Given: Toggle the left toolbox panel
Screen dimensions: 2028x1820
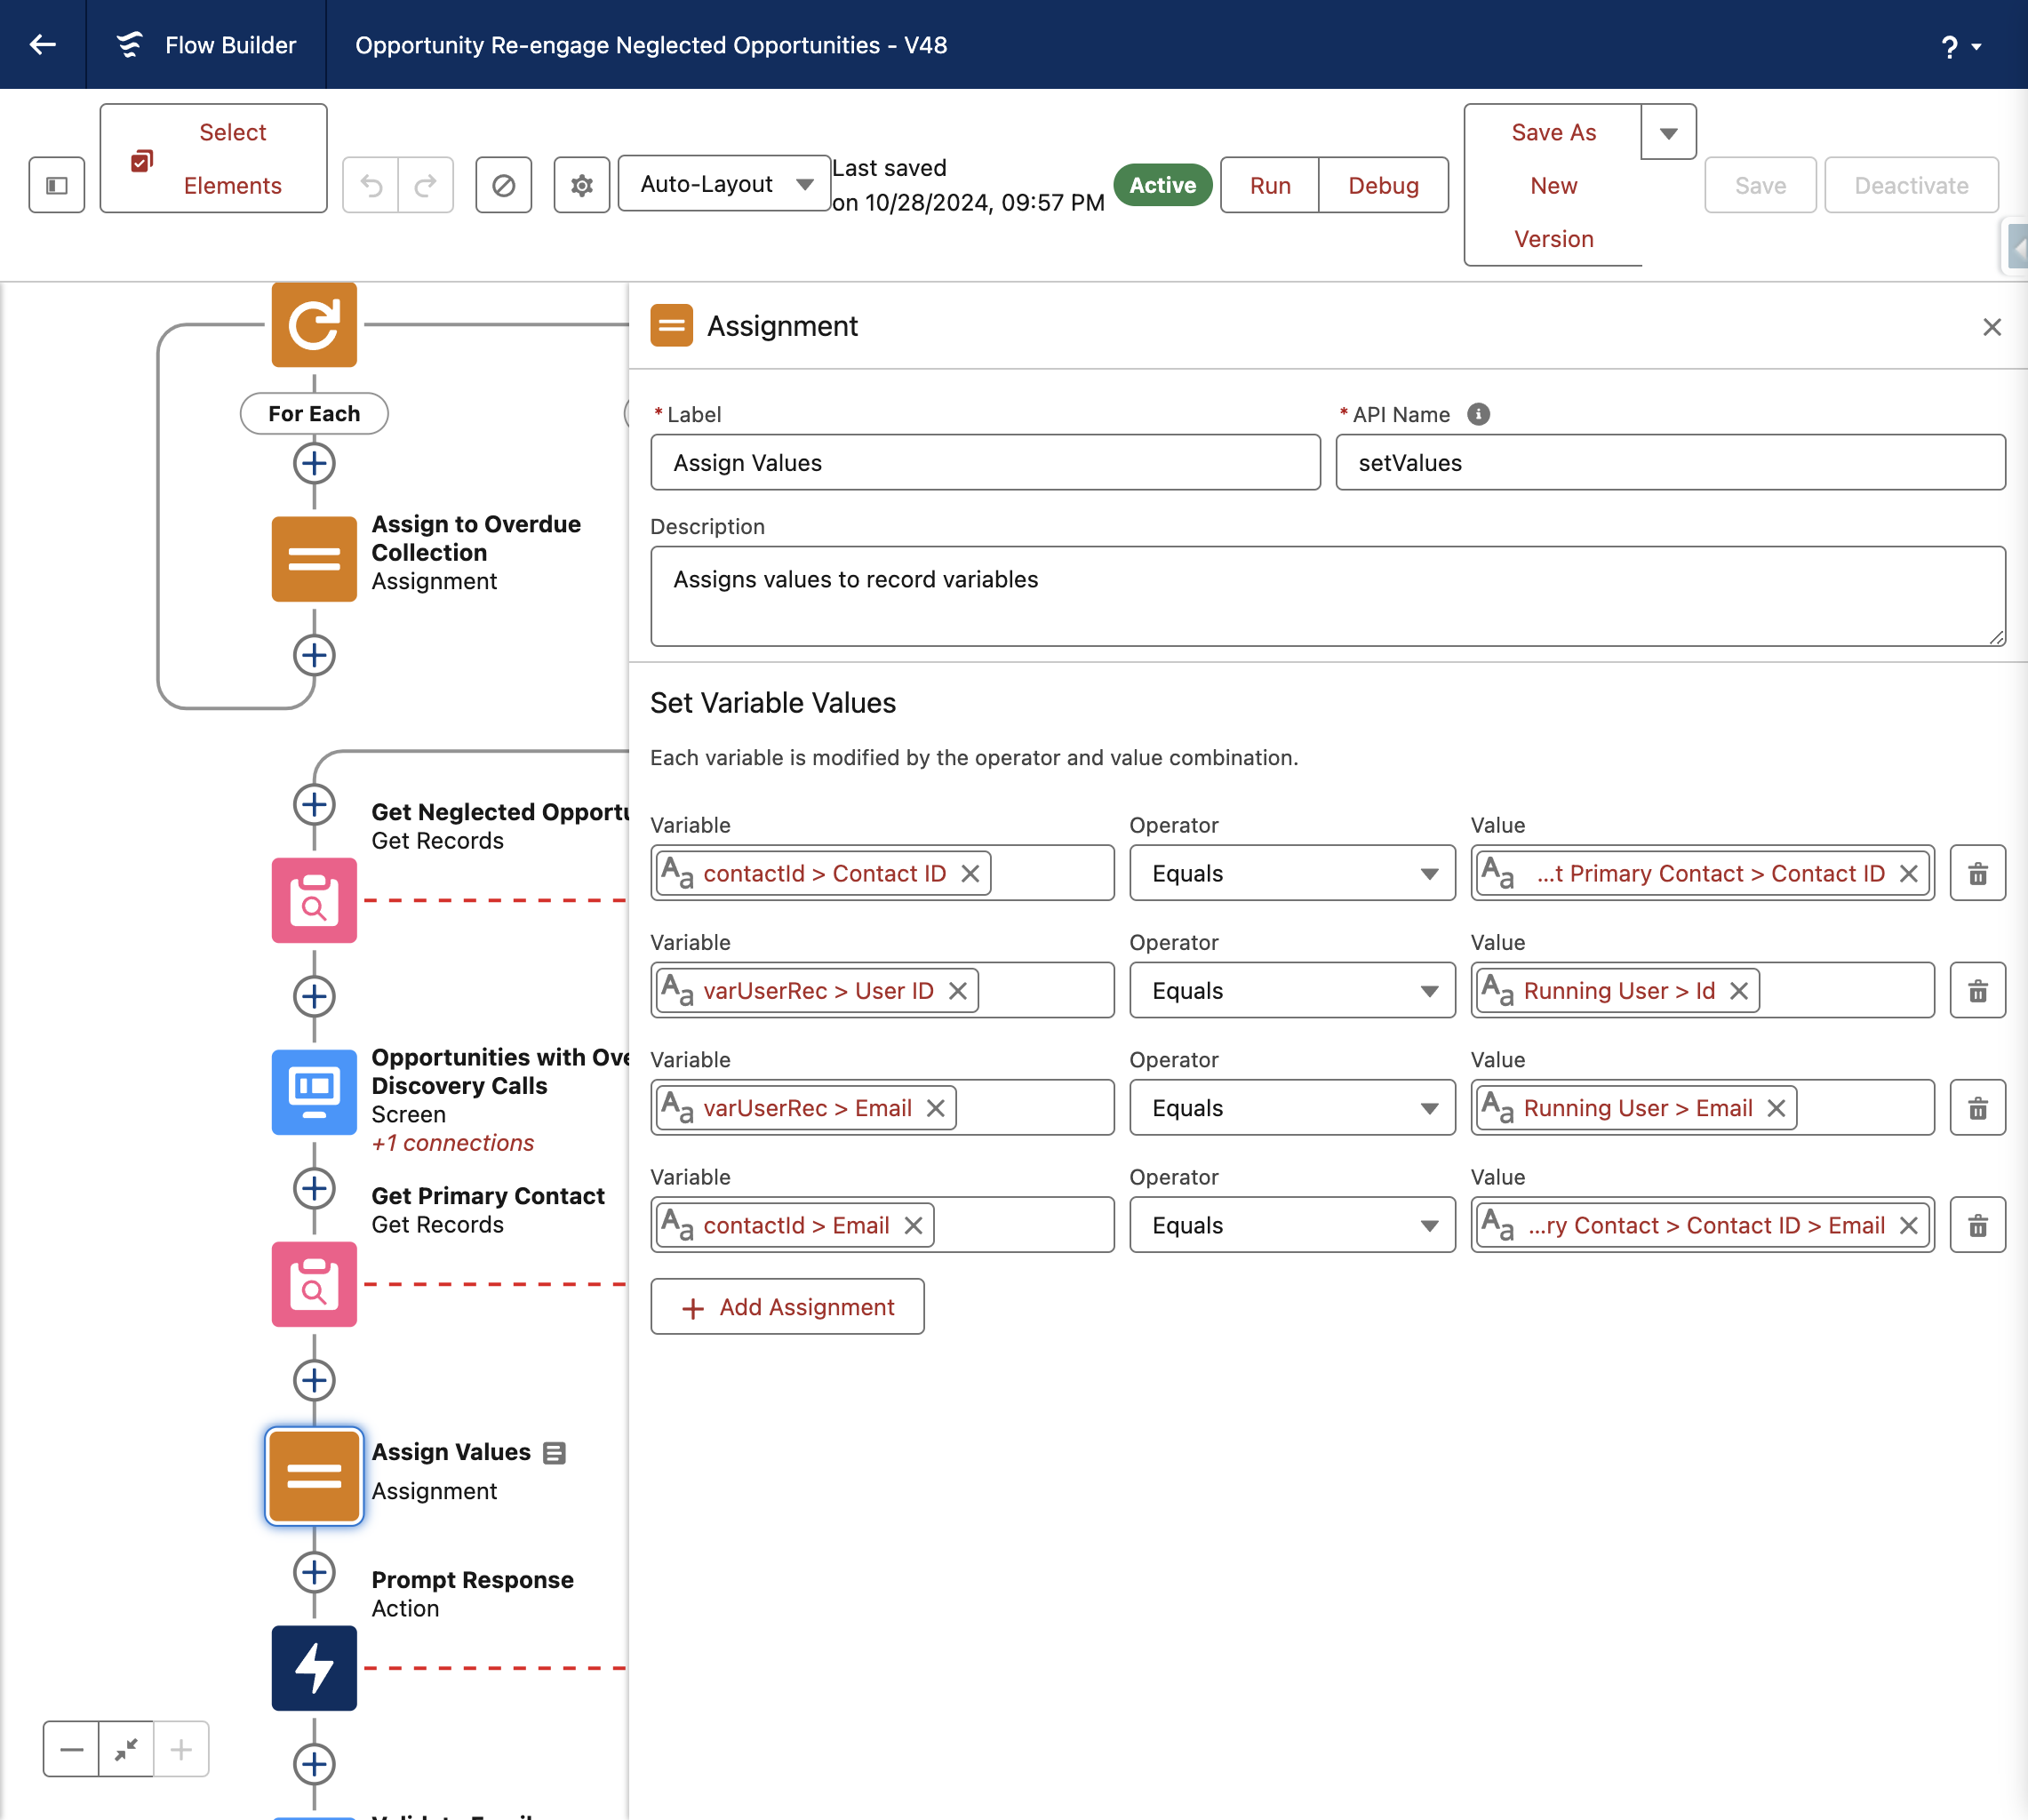Looking at the screenshot, I should [57, 185].
